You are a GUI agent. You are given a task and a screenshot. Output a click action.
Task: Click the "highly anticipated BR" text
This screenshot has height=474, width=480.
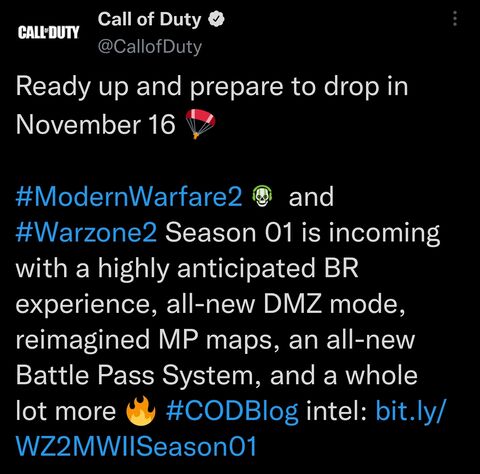coord(228,269)
